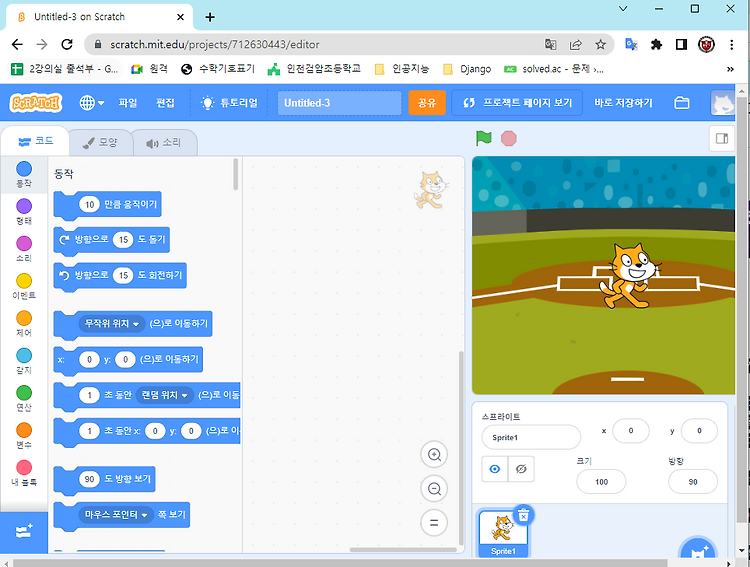
Task: Select the 형태 block category
Action: [x=24, y=212]
